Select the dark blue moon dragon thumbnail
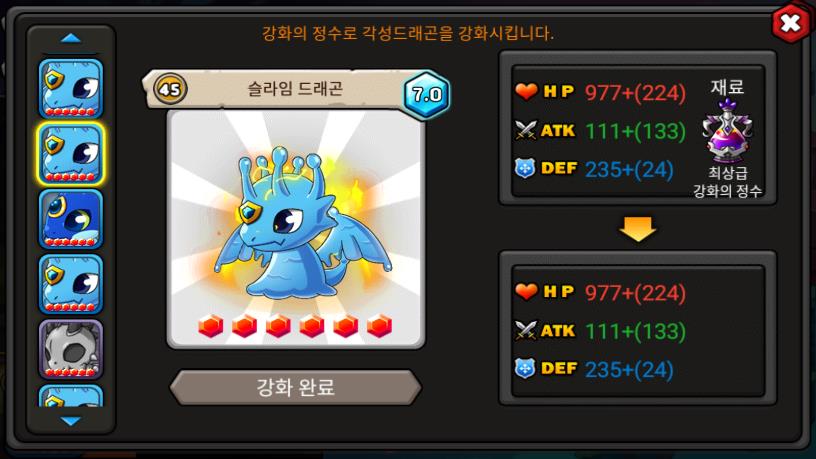 pos(71,219)
